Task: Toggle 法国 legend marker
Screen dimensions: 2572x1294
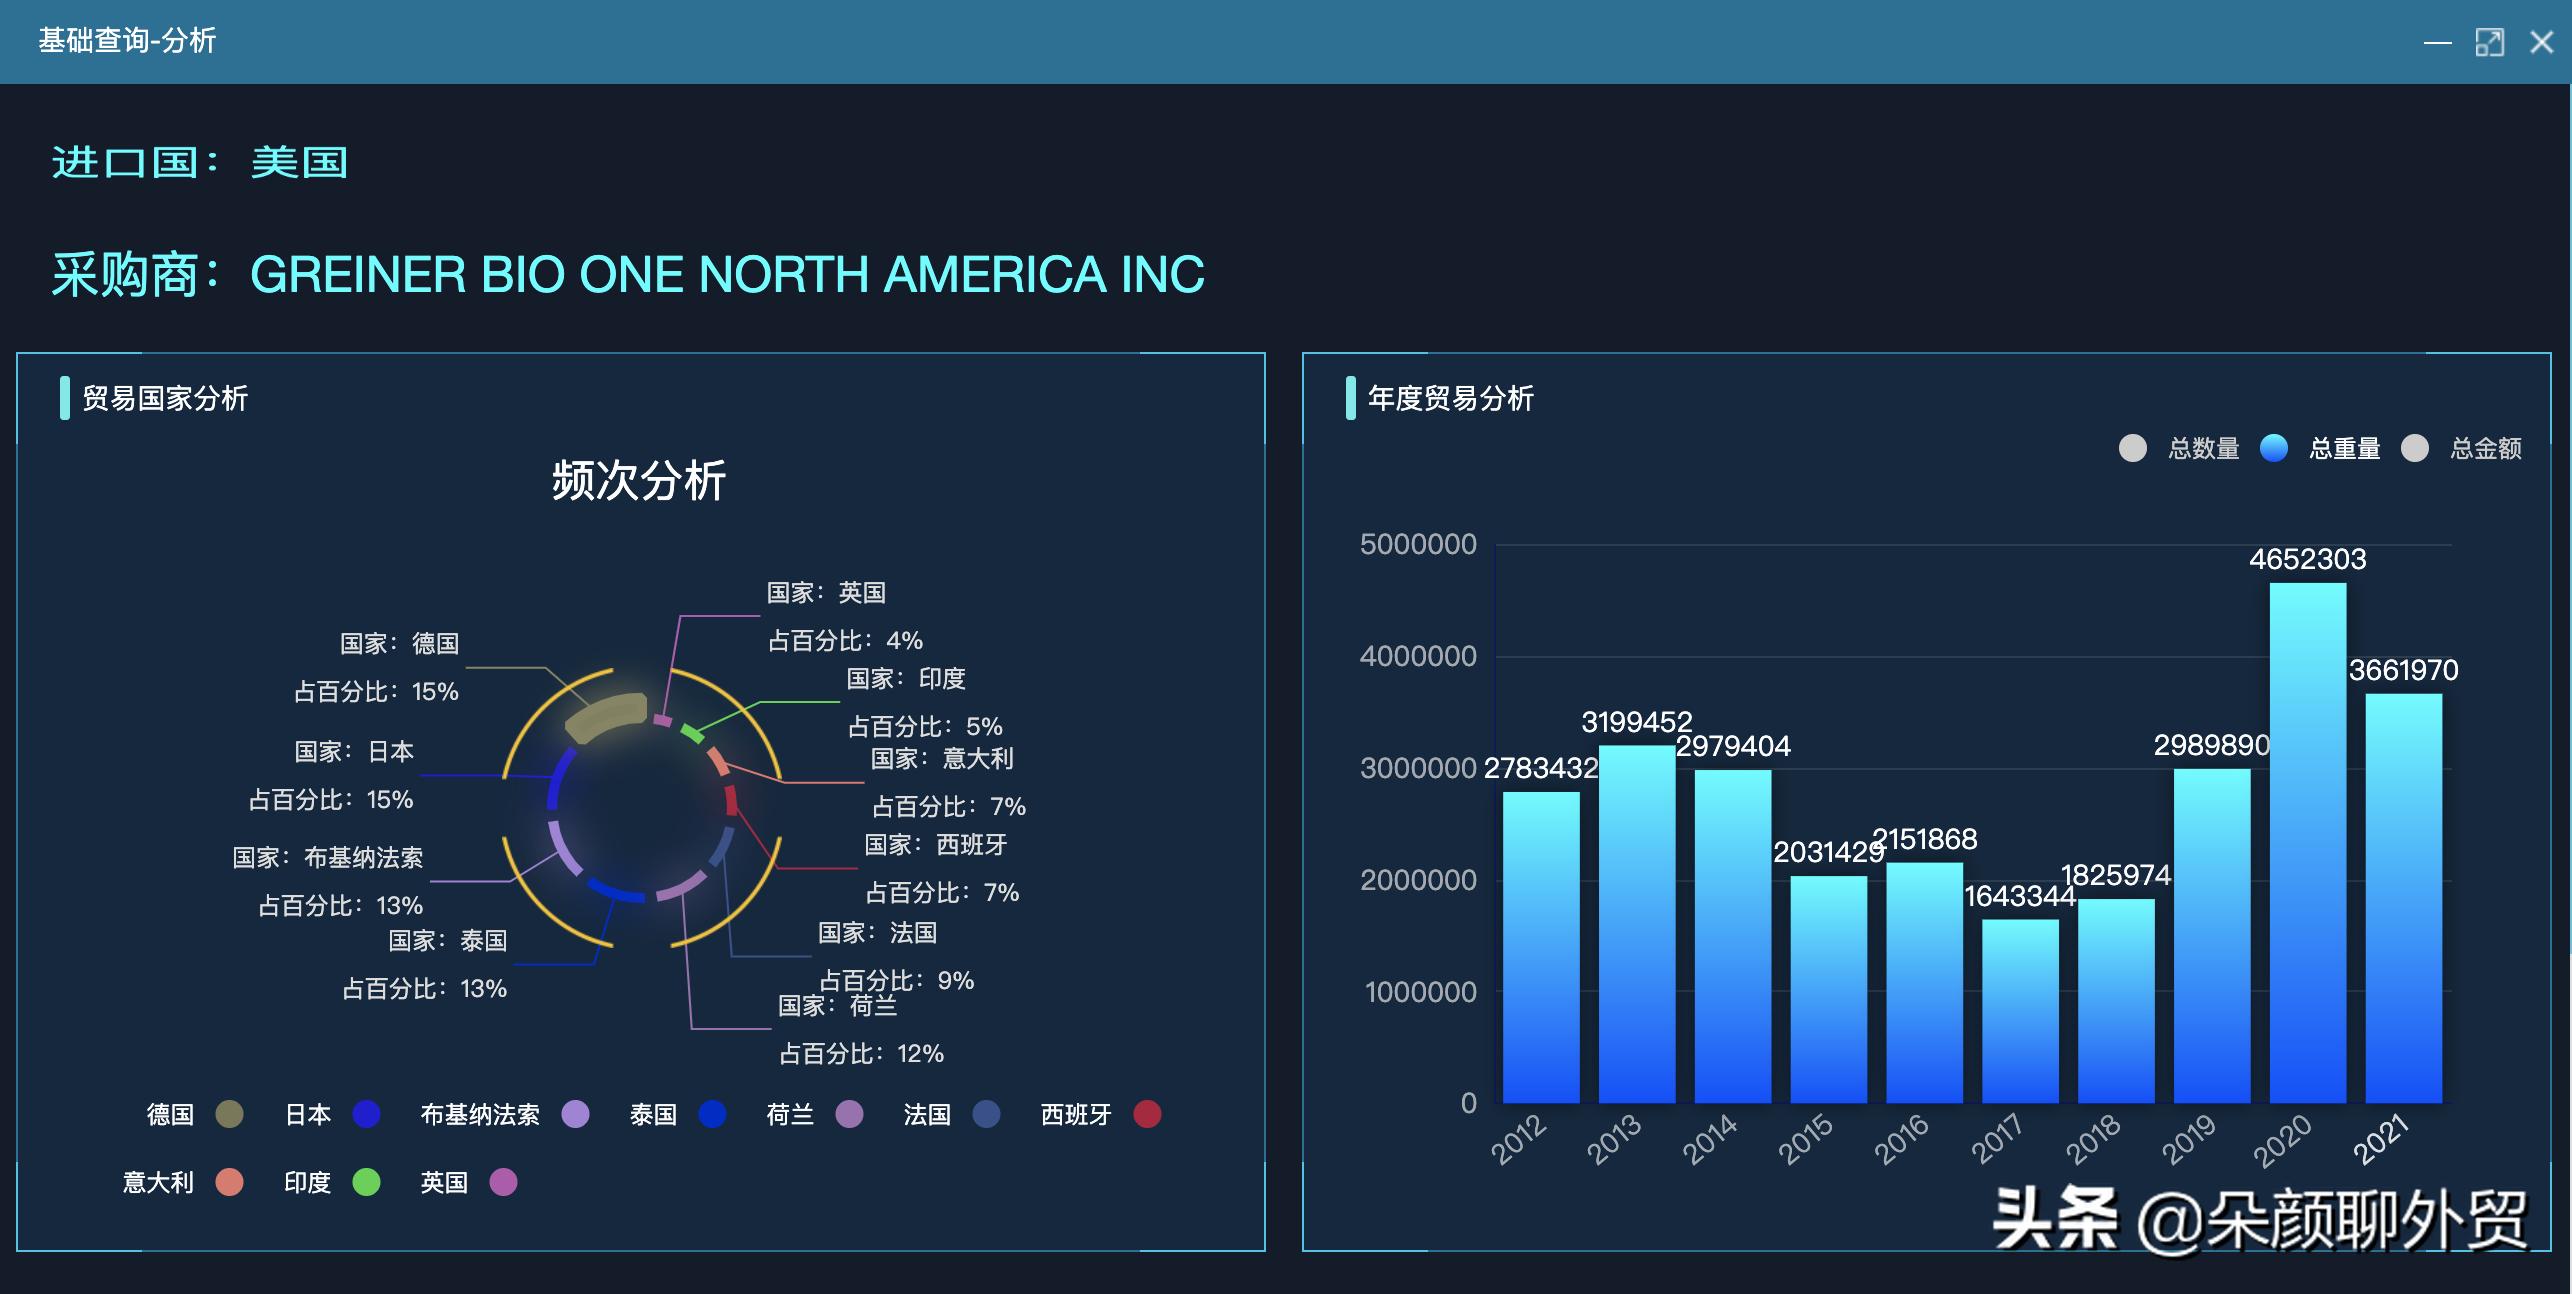Action: [986, 1114]
